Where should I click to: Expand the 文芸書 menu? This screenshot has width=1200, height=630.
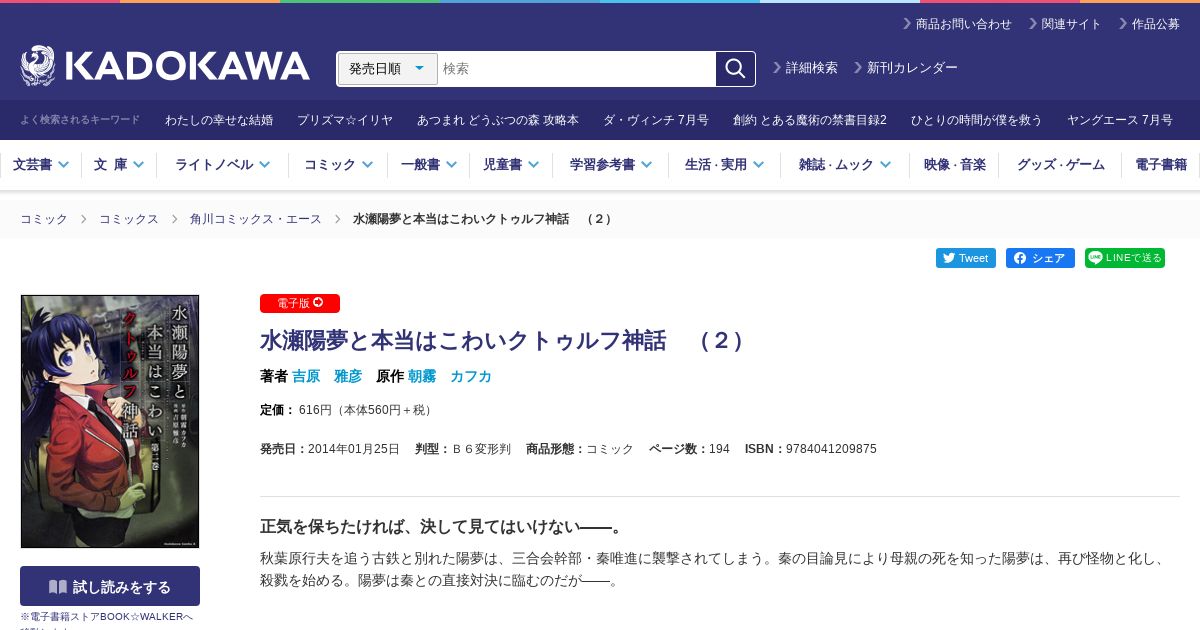[x=41, y=165]
